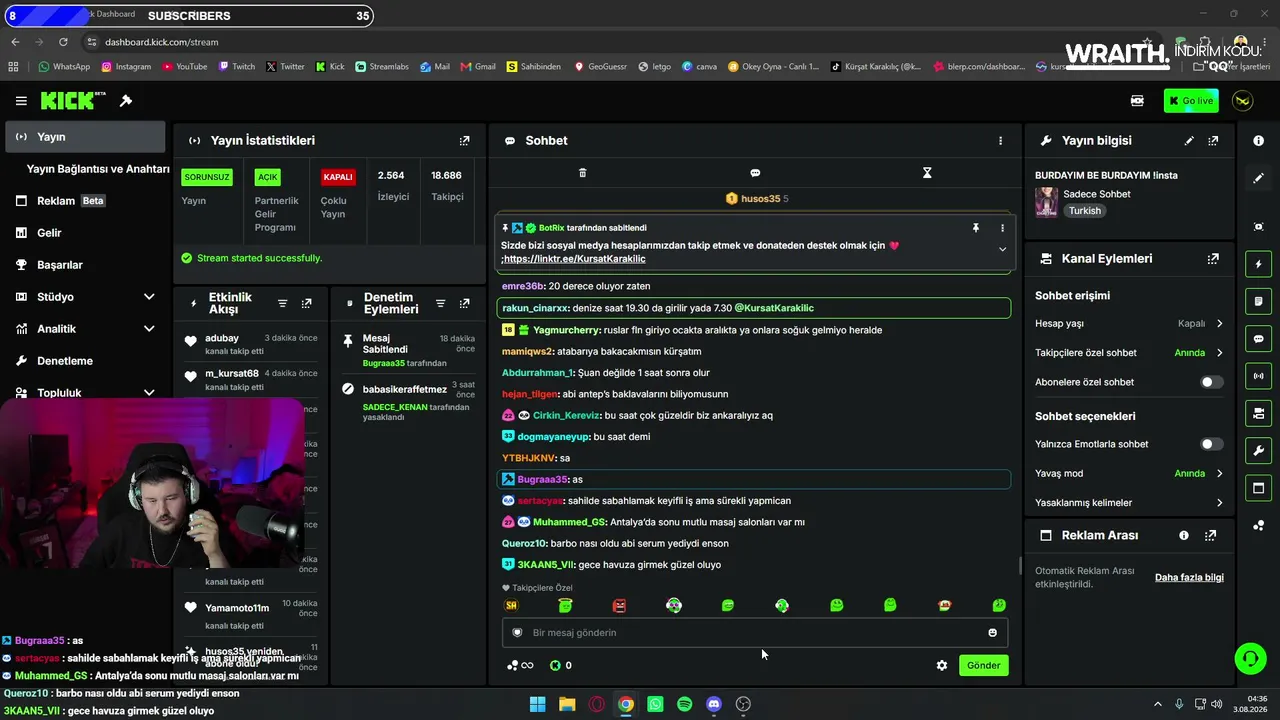
Task: Open Spotify from the Windows taskbar
Action: 684,704
